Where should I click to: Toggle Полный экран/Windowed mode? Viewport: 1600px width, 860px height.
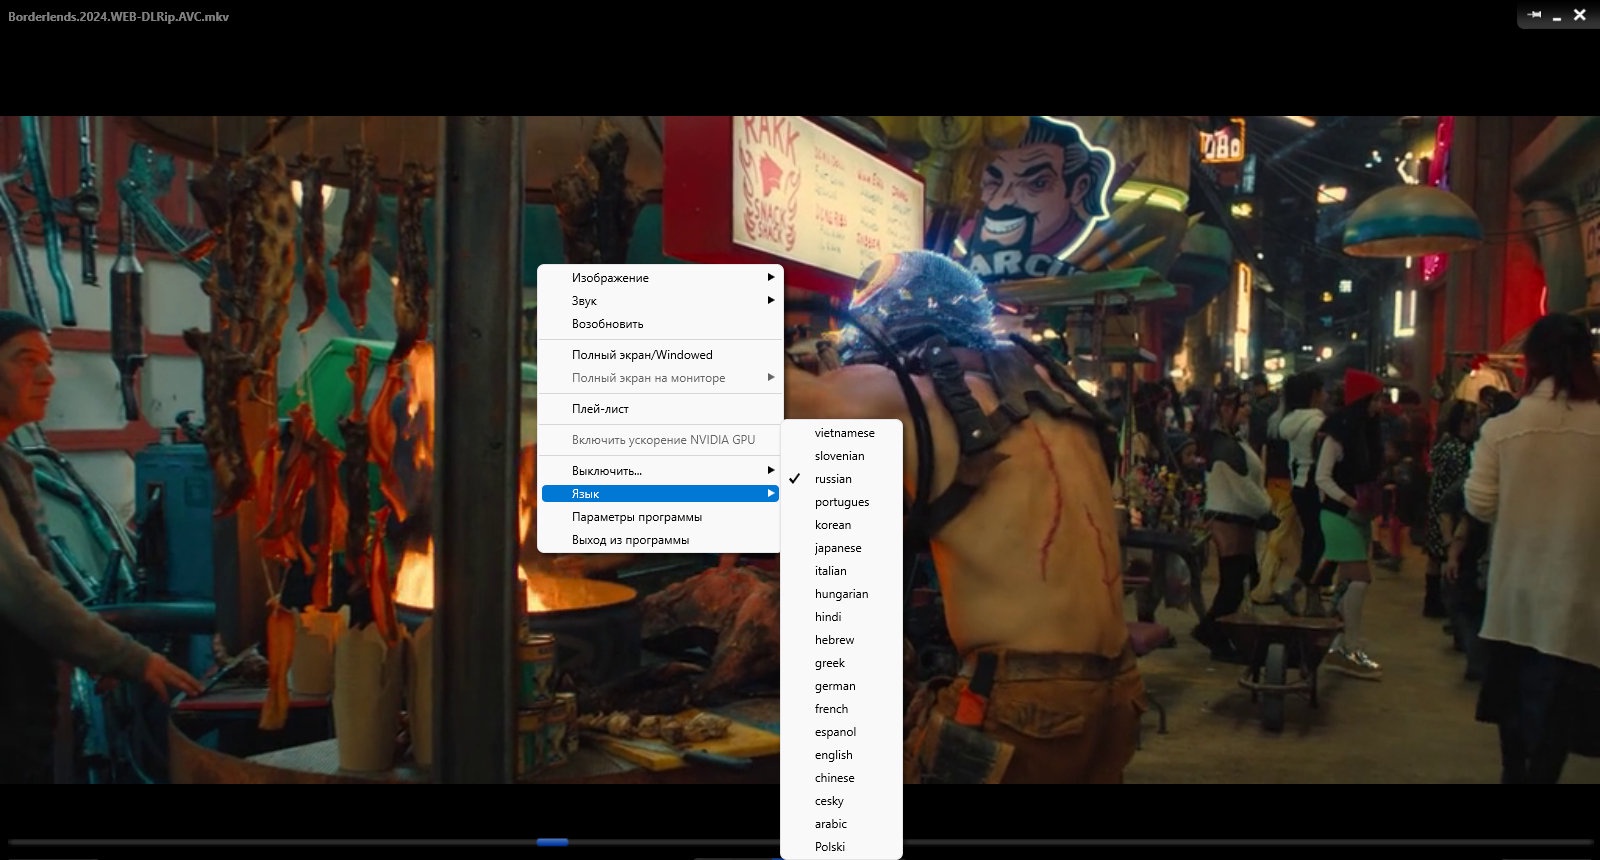[660, 355]
